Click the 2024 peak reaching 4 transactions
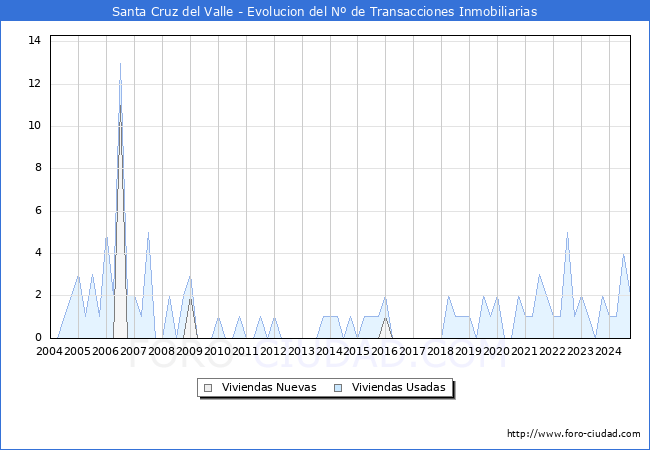Image resolution: width=650 pixels, height=450 pixels. pos(624,254)
